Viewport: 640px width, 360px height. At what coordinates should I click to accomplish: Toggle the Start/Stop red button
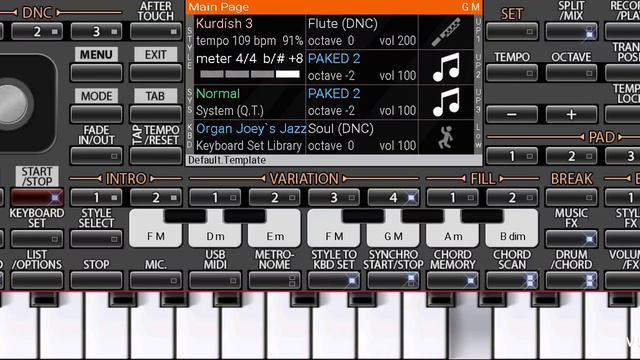pos(37,198)
